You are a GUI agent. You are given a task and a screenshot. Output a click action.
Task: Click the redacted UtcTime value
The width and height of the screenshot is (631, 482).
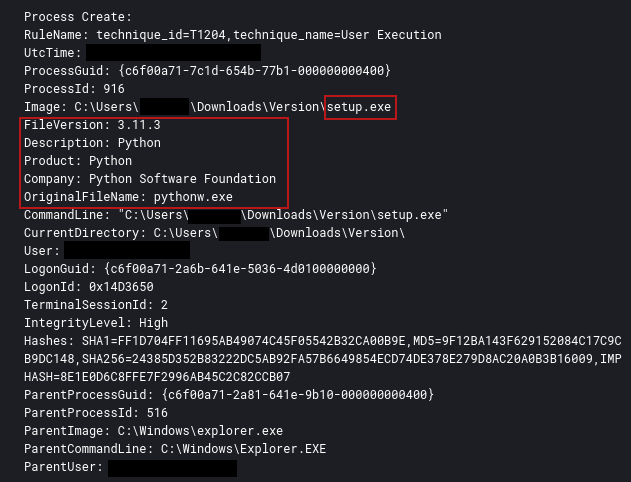point(173,53)
